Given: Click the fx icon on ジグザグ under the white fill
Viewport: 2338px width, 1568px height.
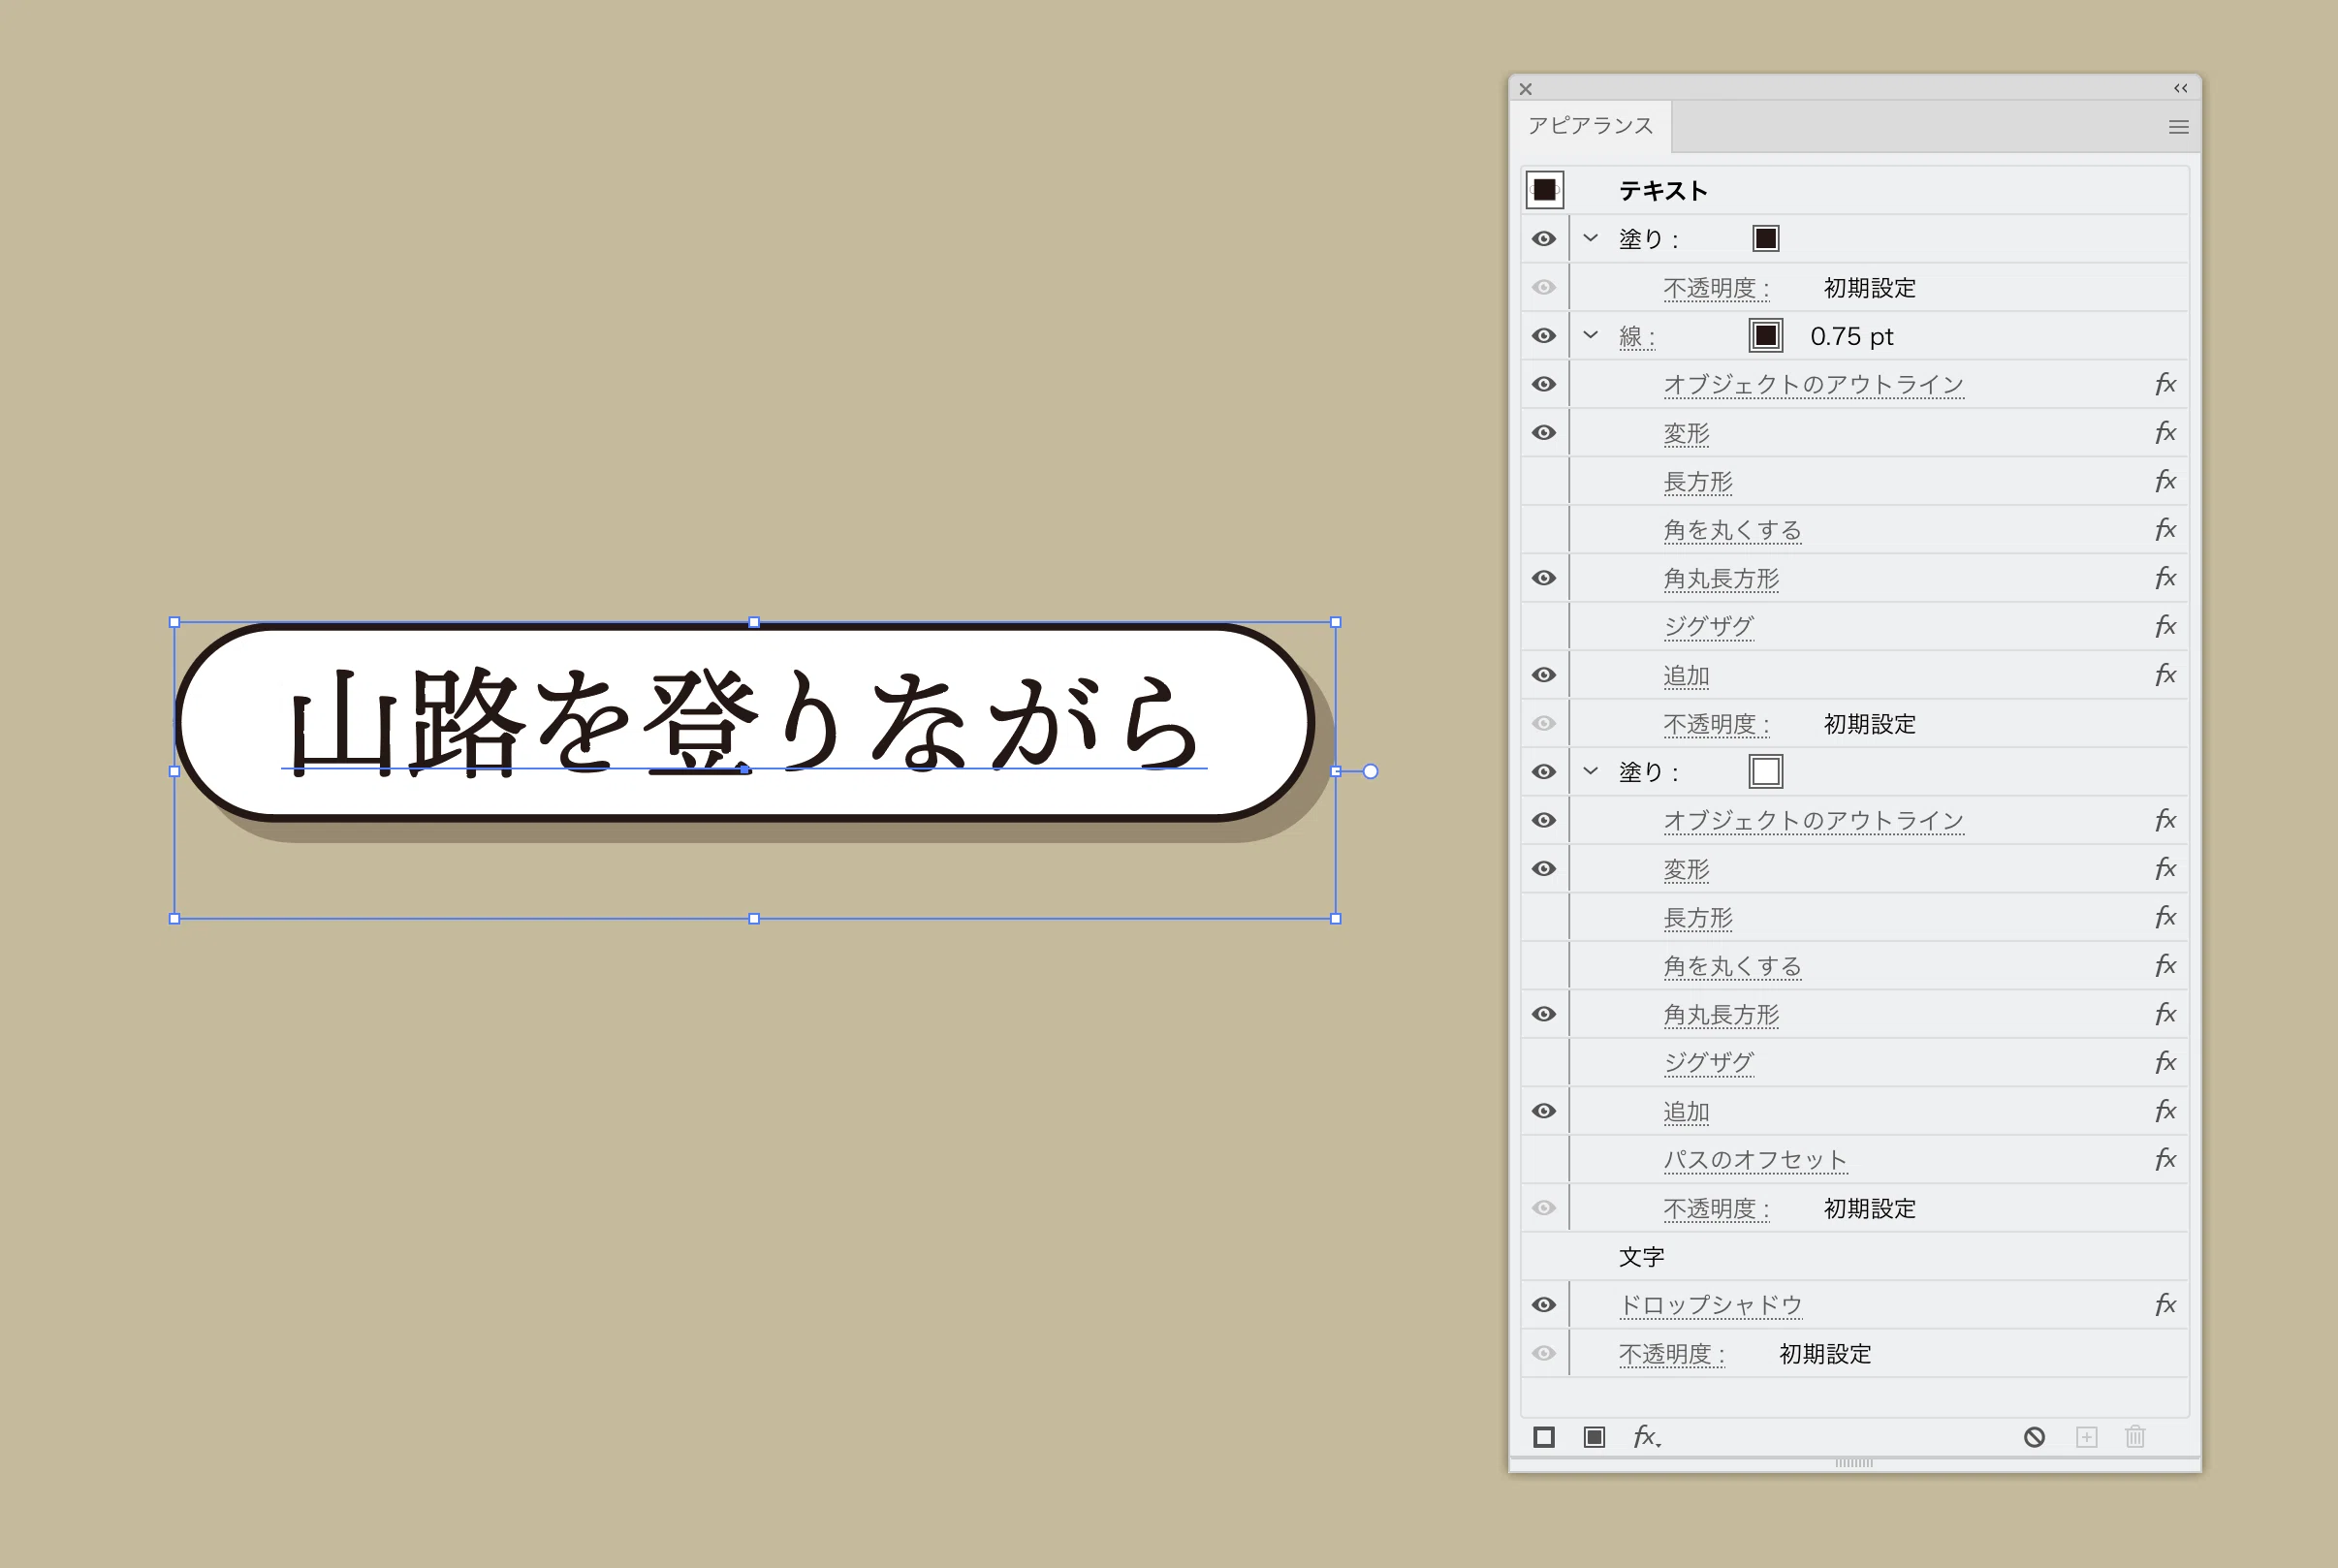Looking at the screenshot, I should (x=2165, y=1062).
